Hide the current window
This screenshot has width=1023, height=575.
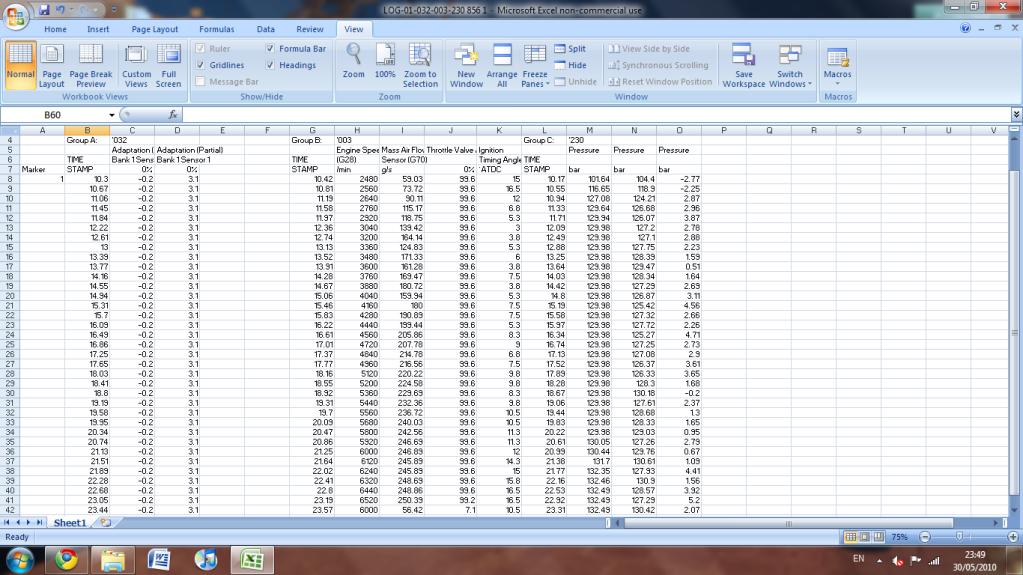click(570, 65)
